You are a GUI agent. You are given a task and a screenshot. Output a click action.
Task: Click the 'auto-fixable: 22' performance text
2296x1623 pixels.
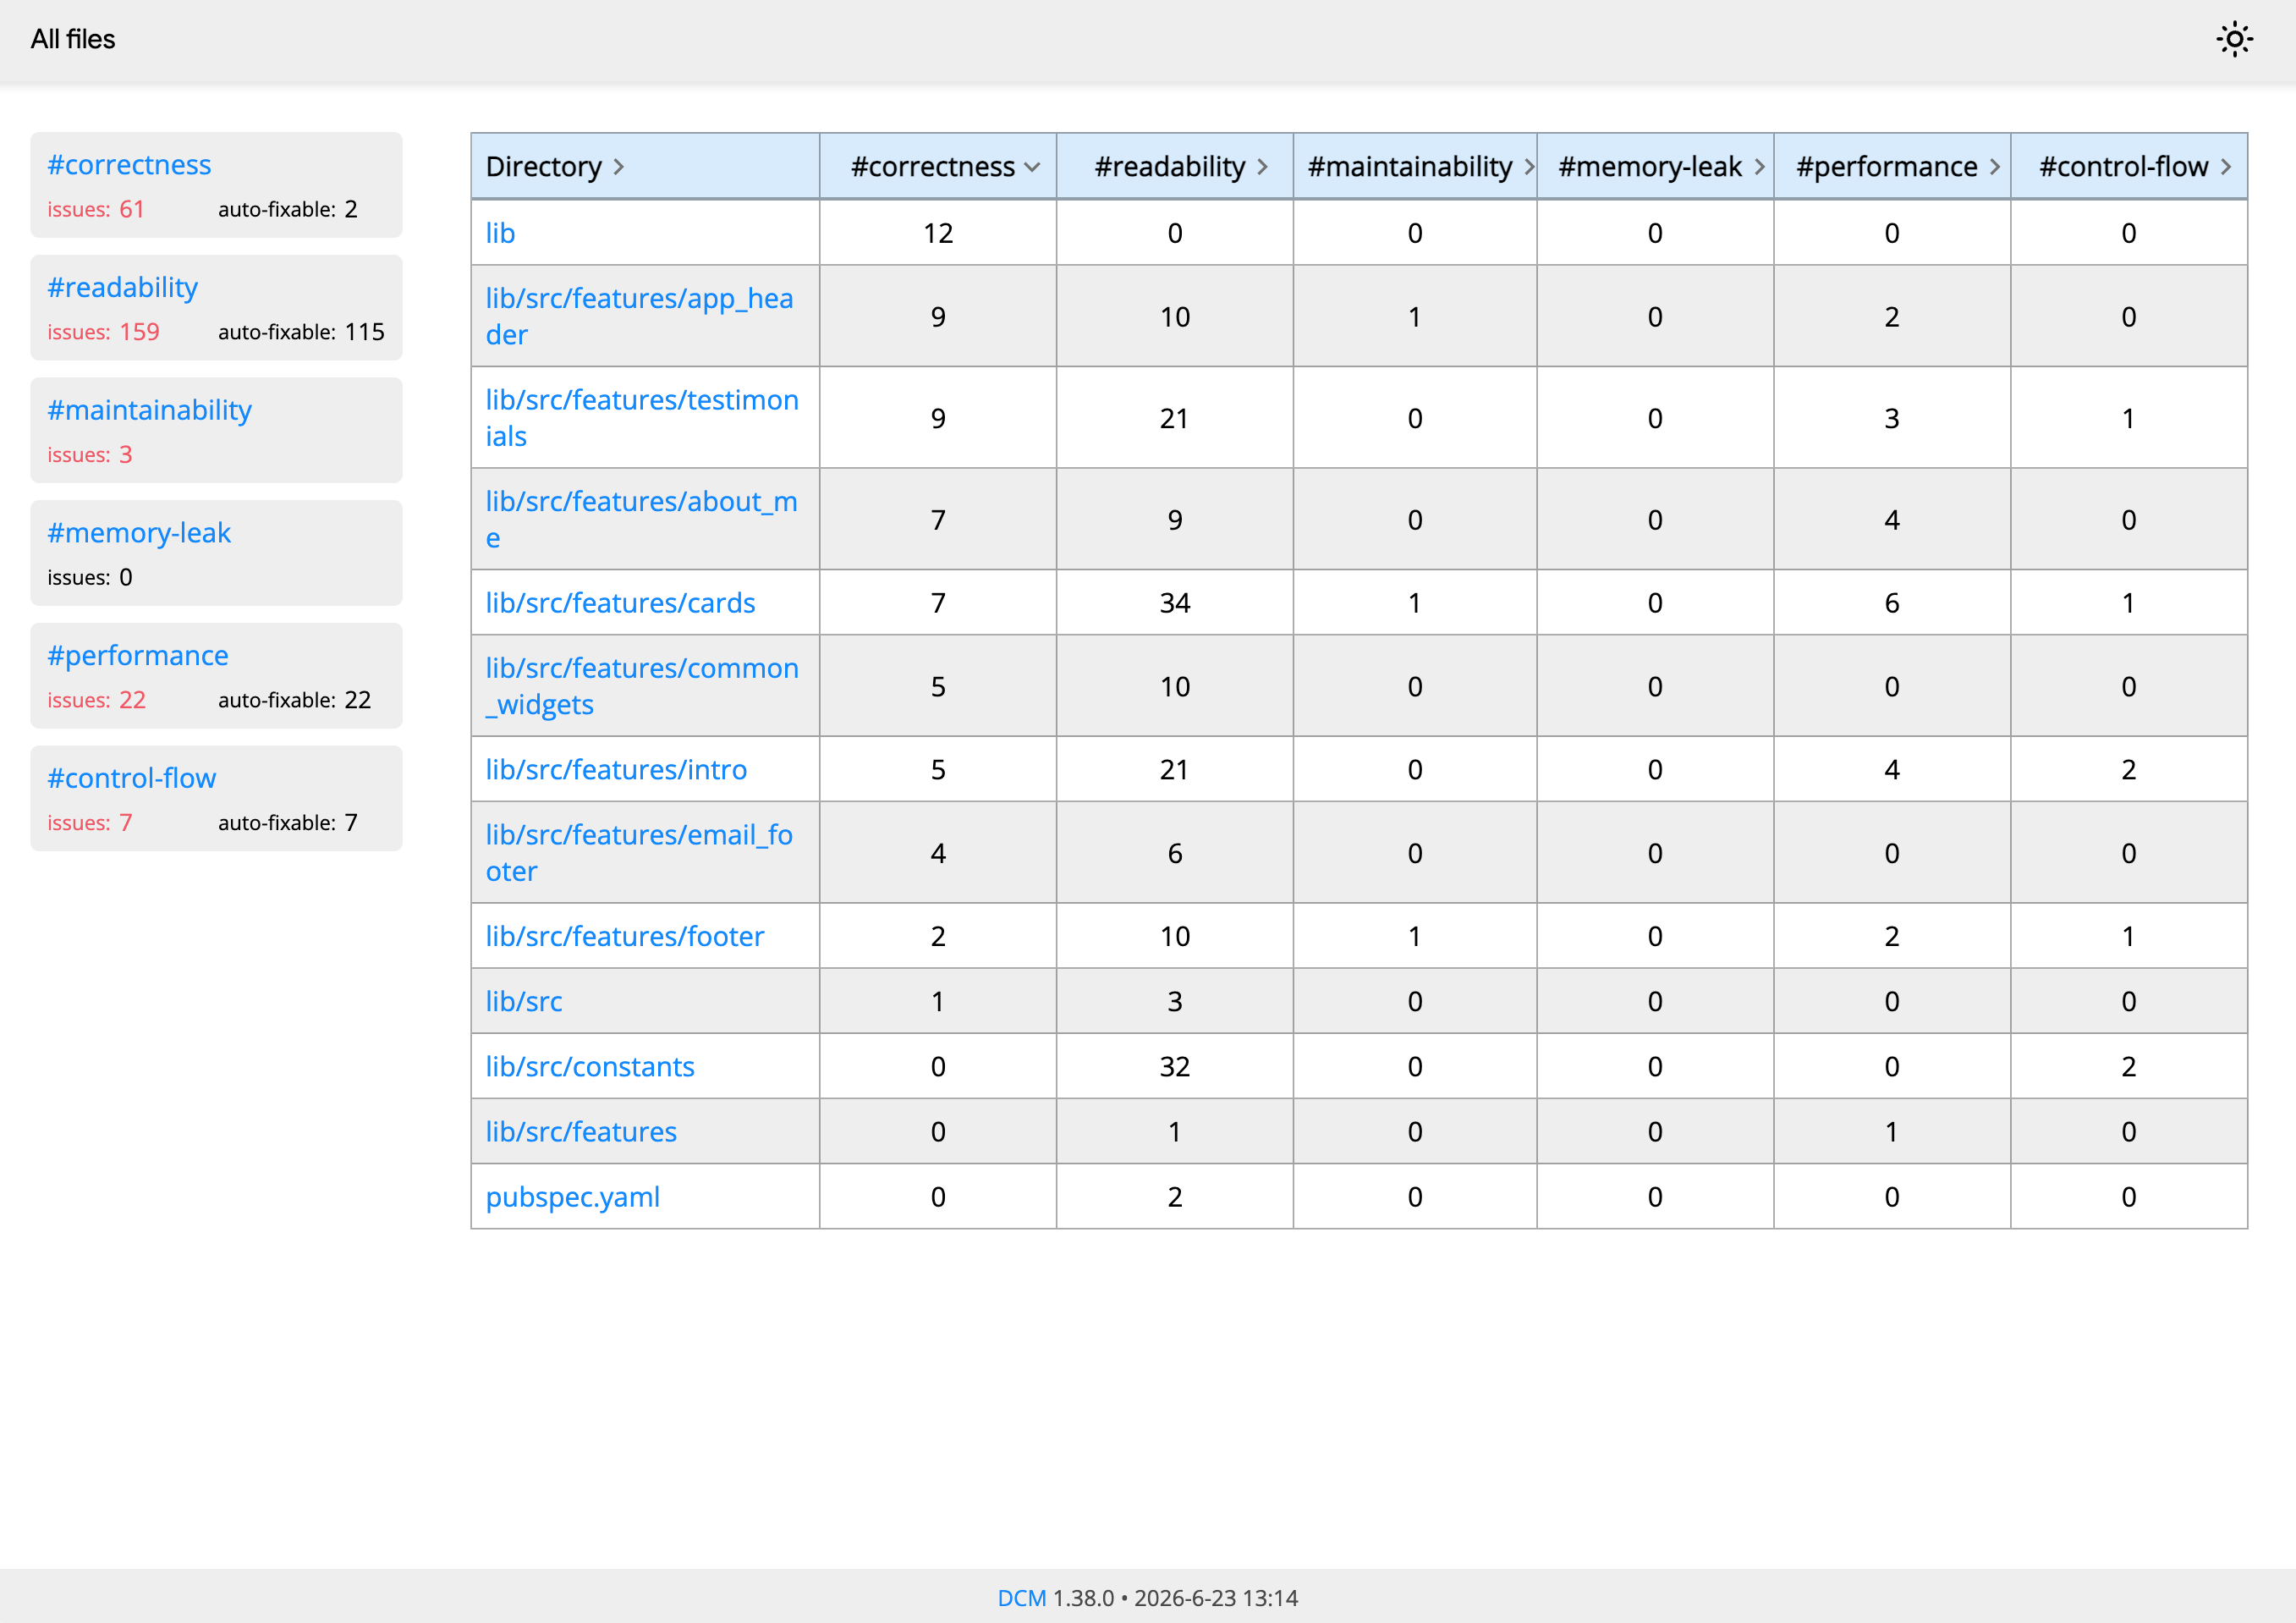click(294, 700)
